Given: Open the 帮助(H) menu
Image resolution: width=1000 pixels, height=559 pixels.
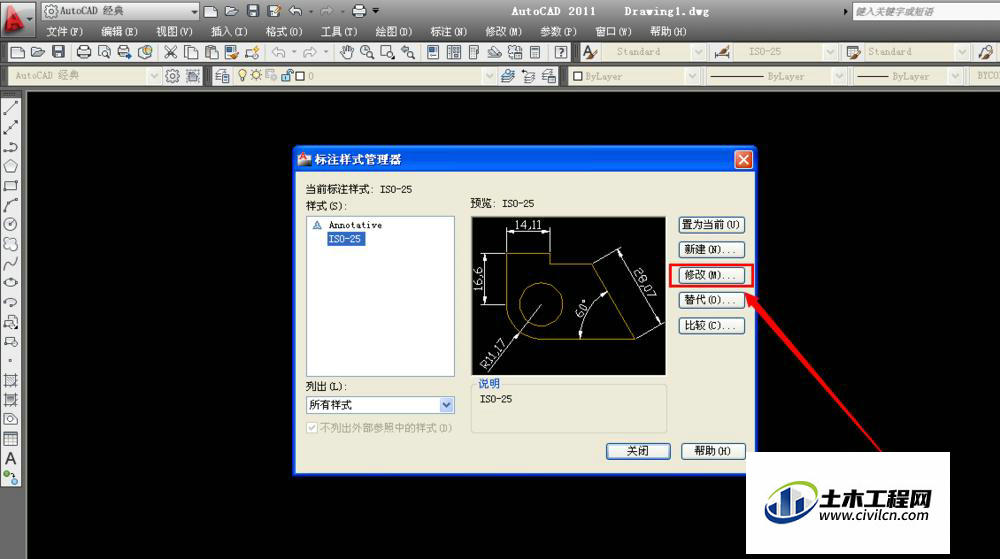Looking at the screenshot, I should pyautogui.click(x=668, y=31).
